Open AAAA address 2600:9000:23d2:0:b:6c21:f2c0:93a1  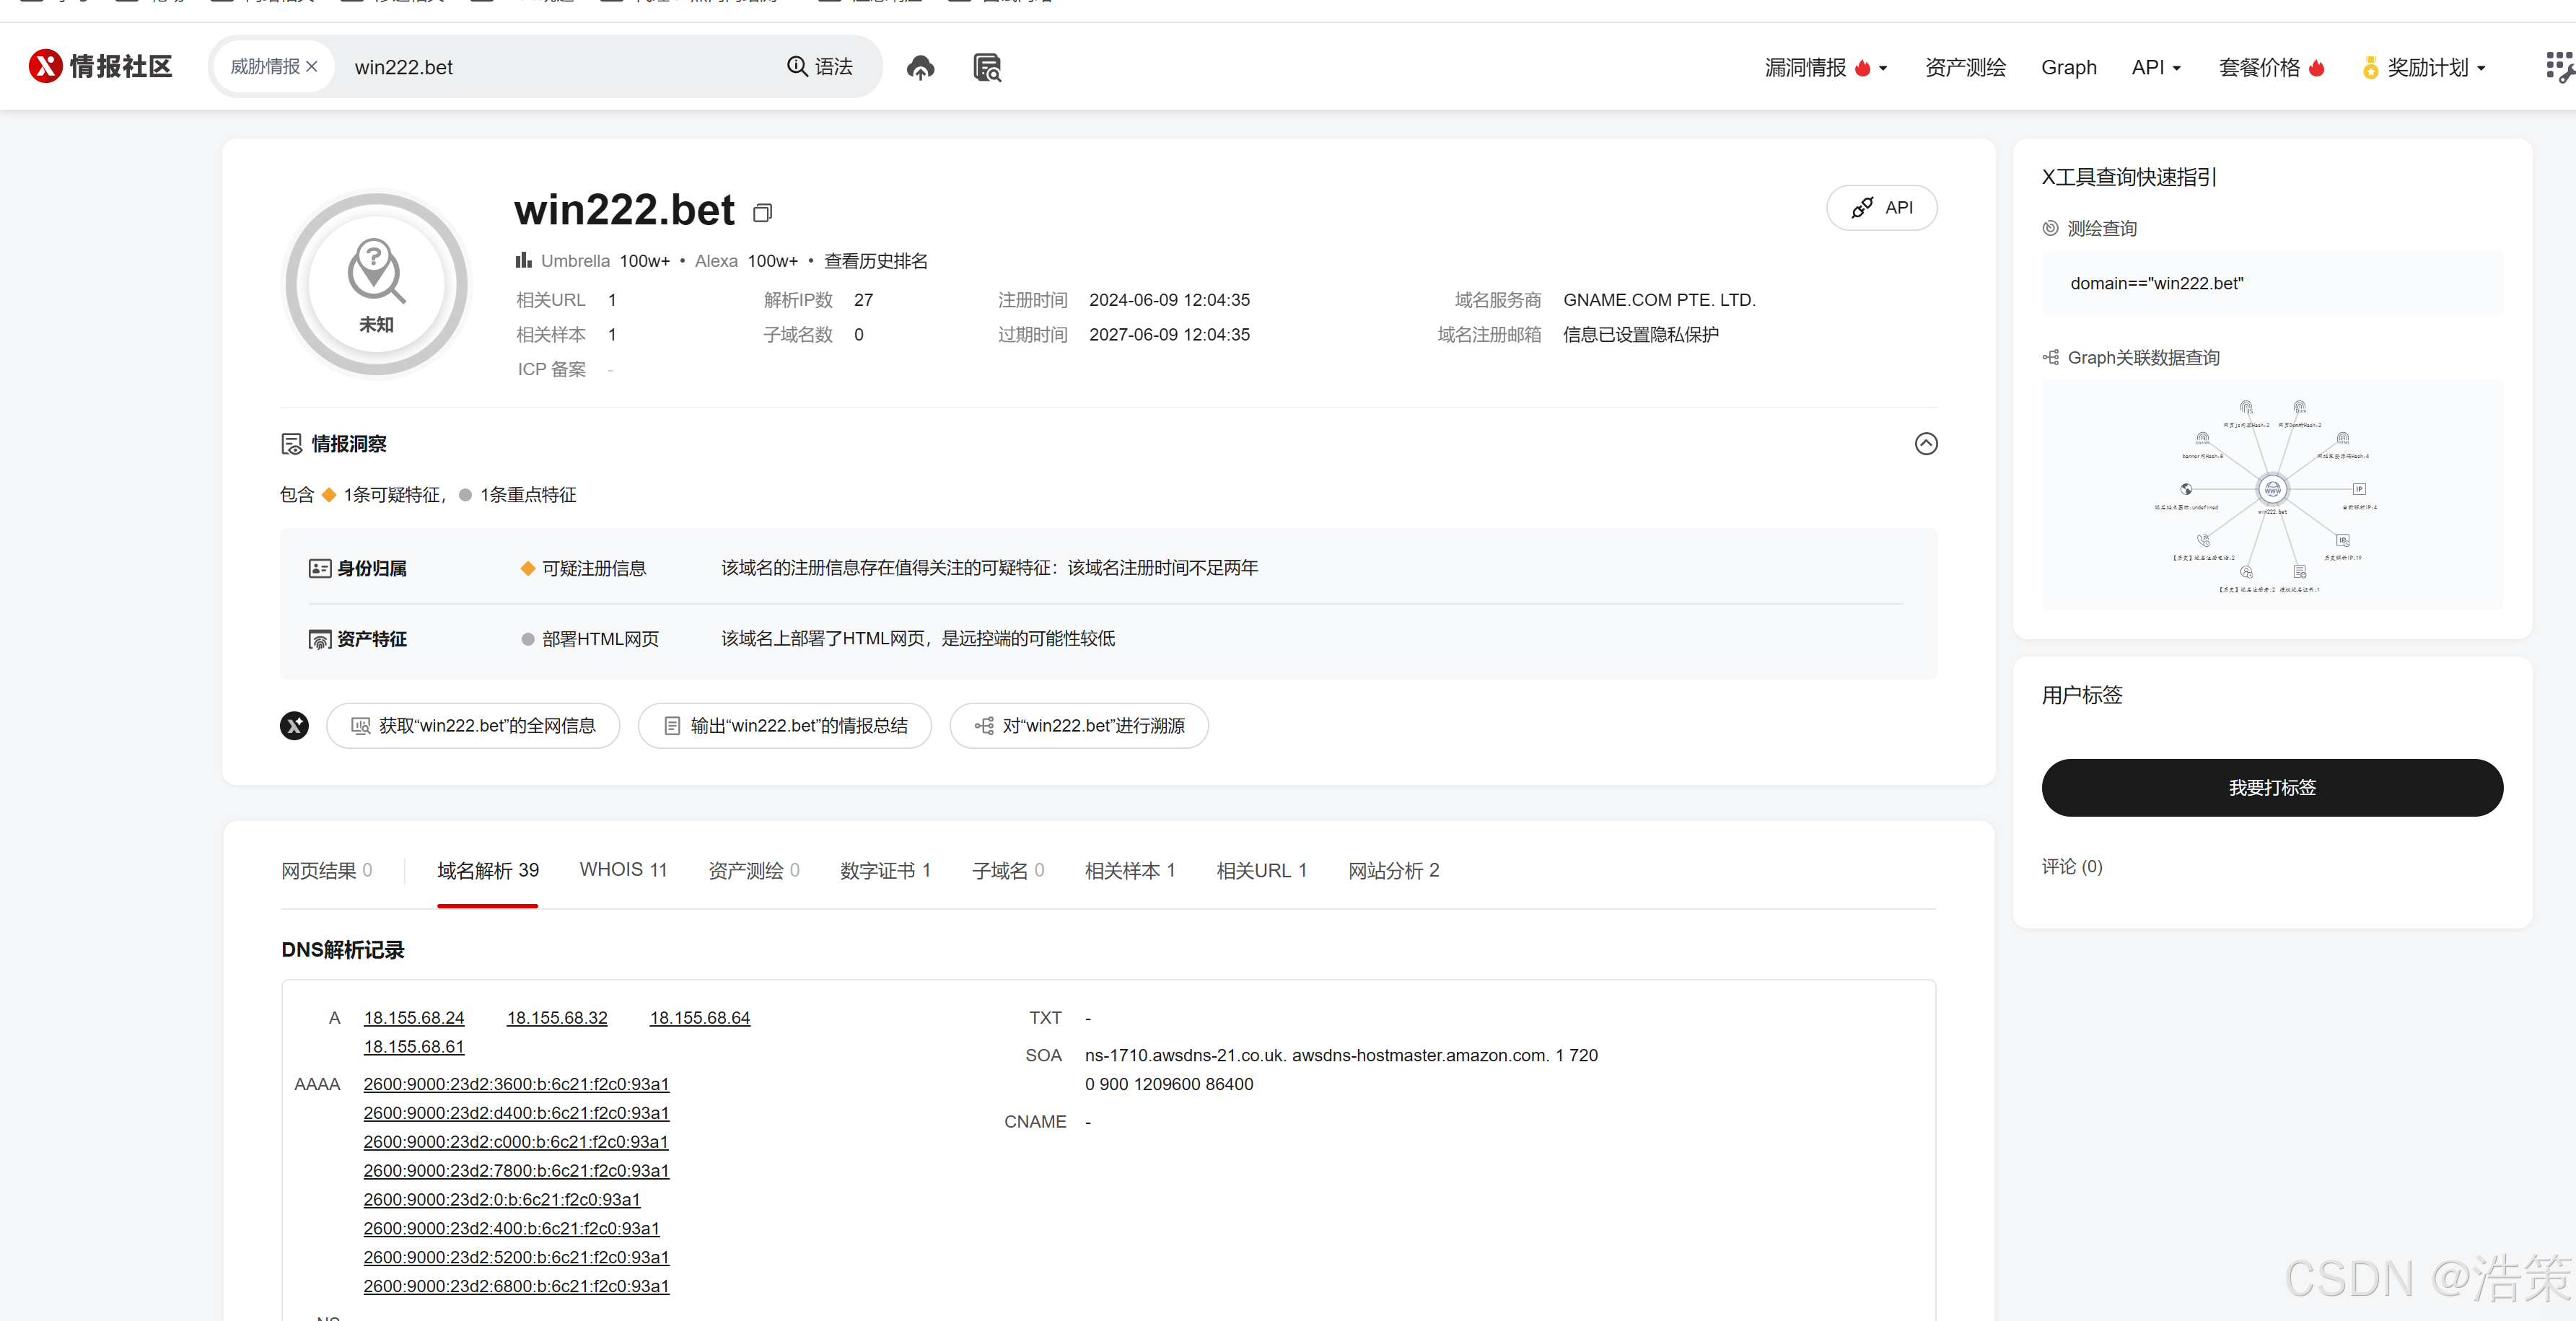pyautogui.click(x=502, y=1199)
